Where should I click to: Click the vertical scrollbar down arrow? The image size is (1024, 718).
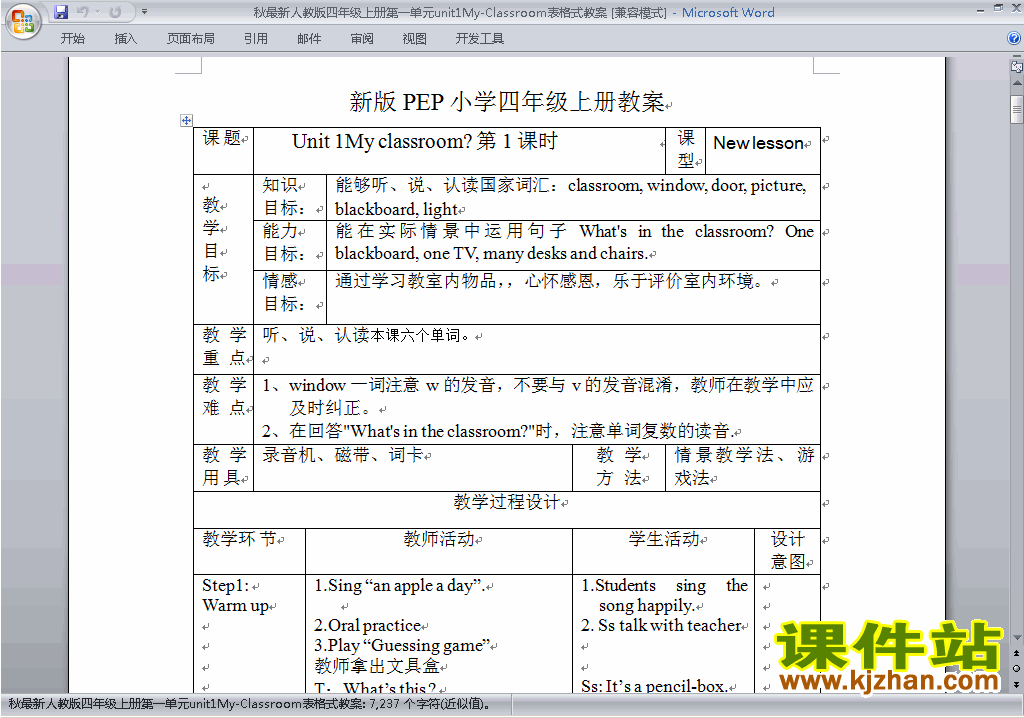click(1017, 638)
